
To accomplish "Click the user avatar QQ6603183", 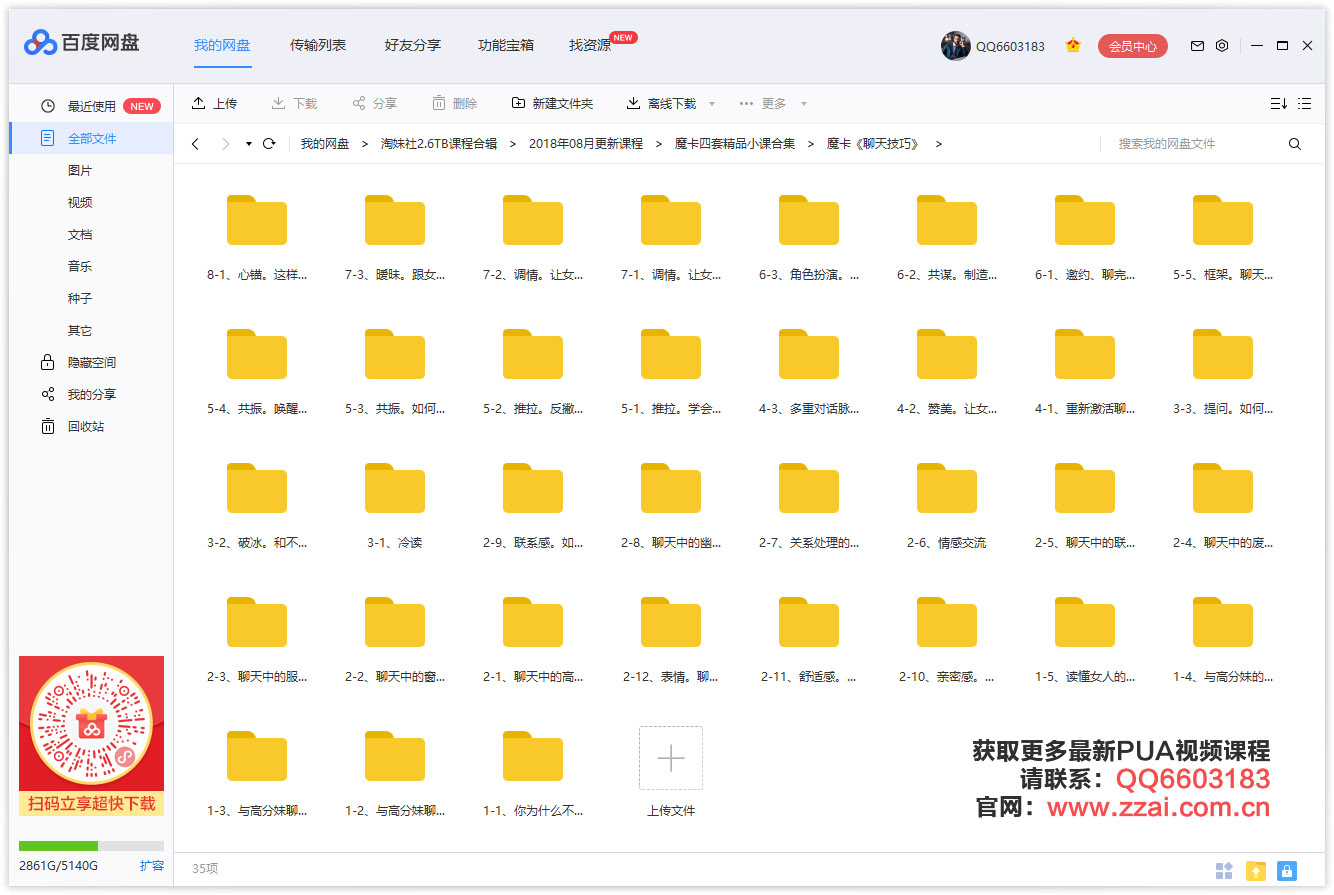I will [x=955, y=46].
